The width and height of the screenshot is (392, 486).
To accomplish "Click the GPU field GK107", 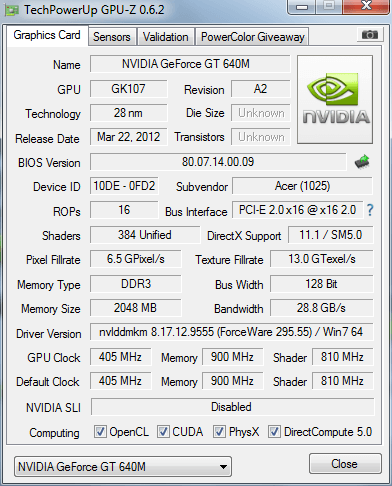I will pos(128,89).
